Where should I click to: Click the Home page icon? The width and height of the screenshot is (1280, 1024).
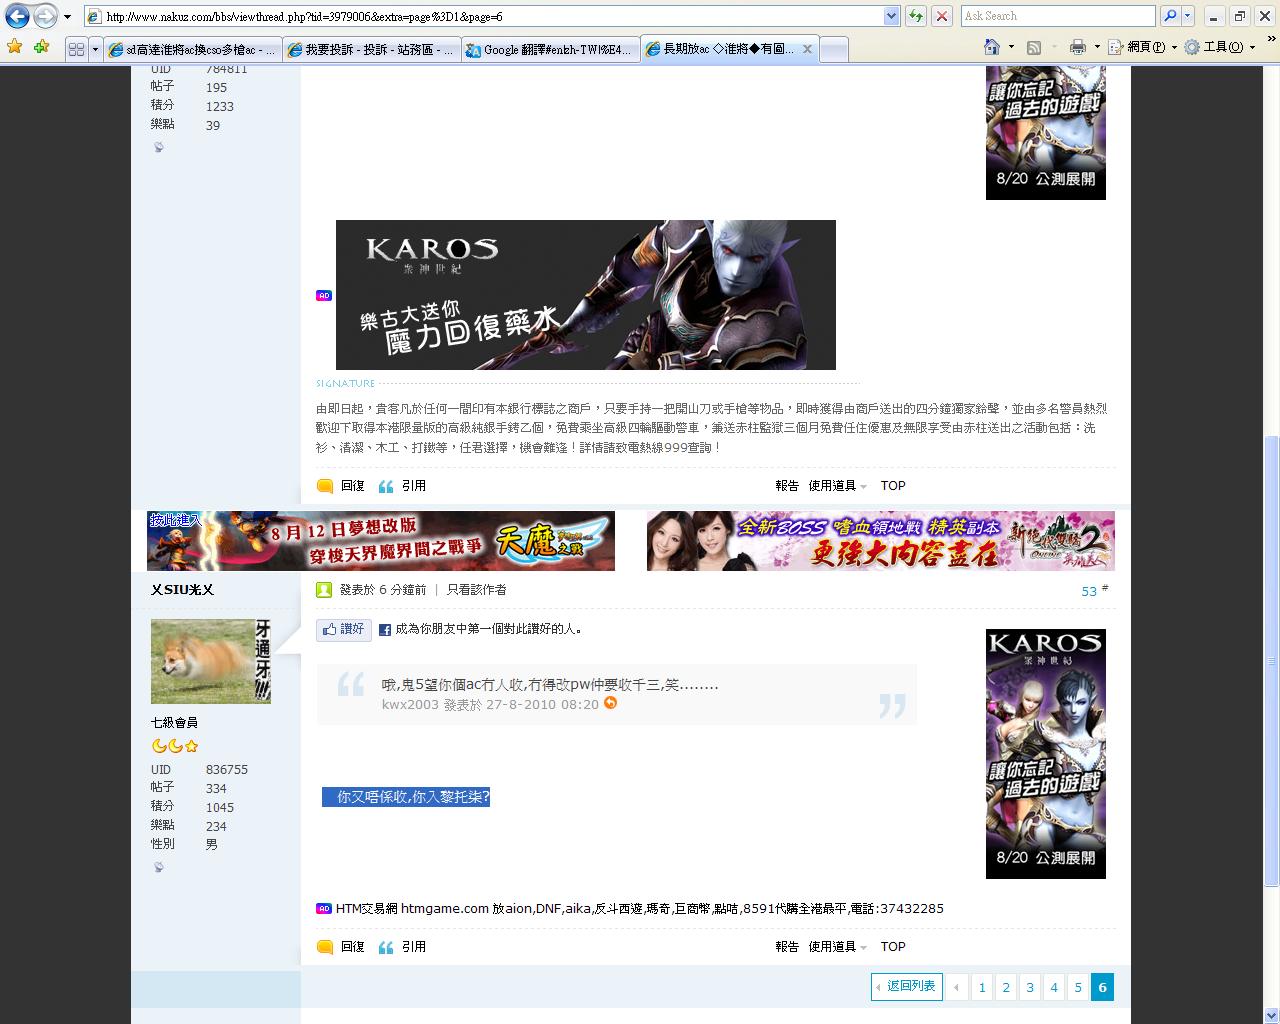(991, 47)
